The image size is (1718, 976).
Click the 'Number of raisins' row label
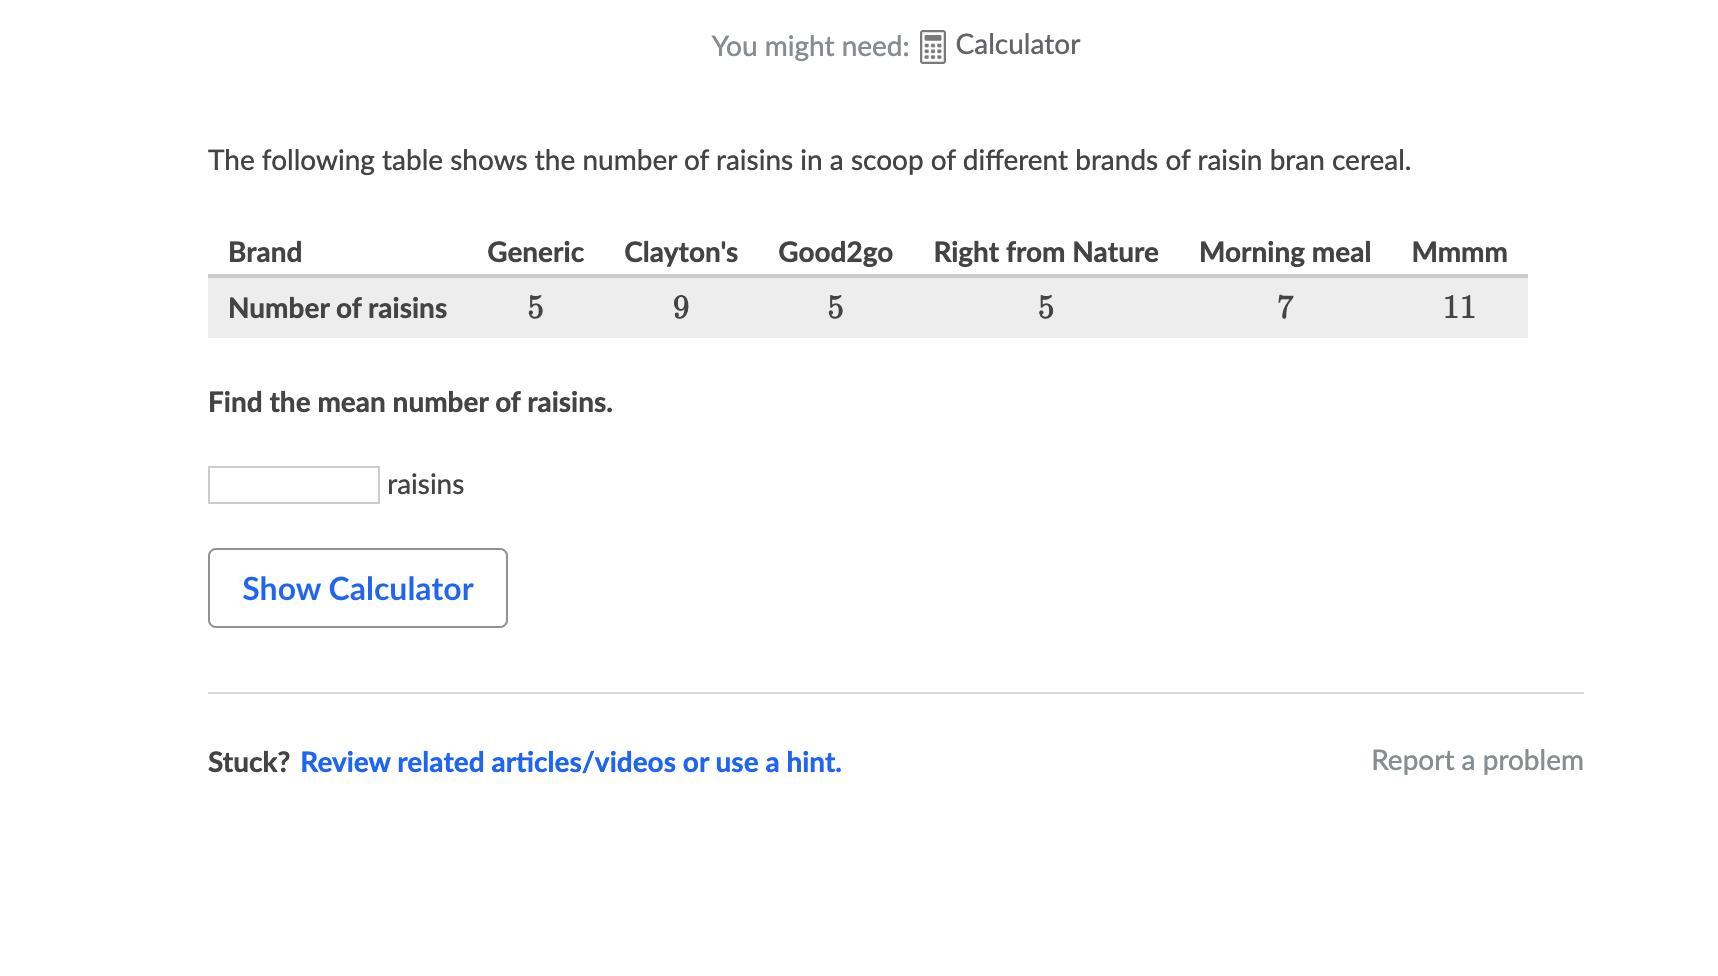tap(337, 308)
